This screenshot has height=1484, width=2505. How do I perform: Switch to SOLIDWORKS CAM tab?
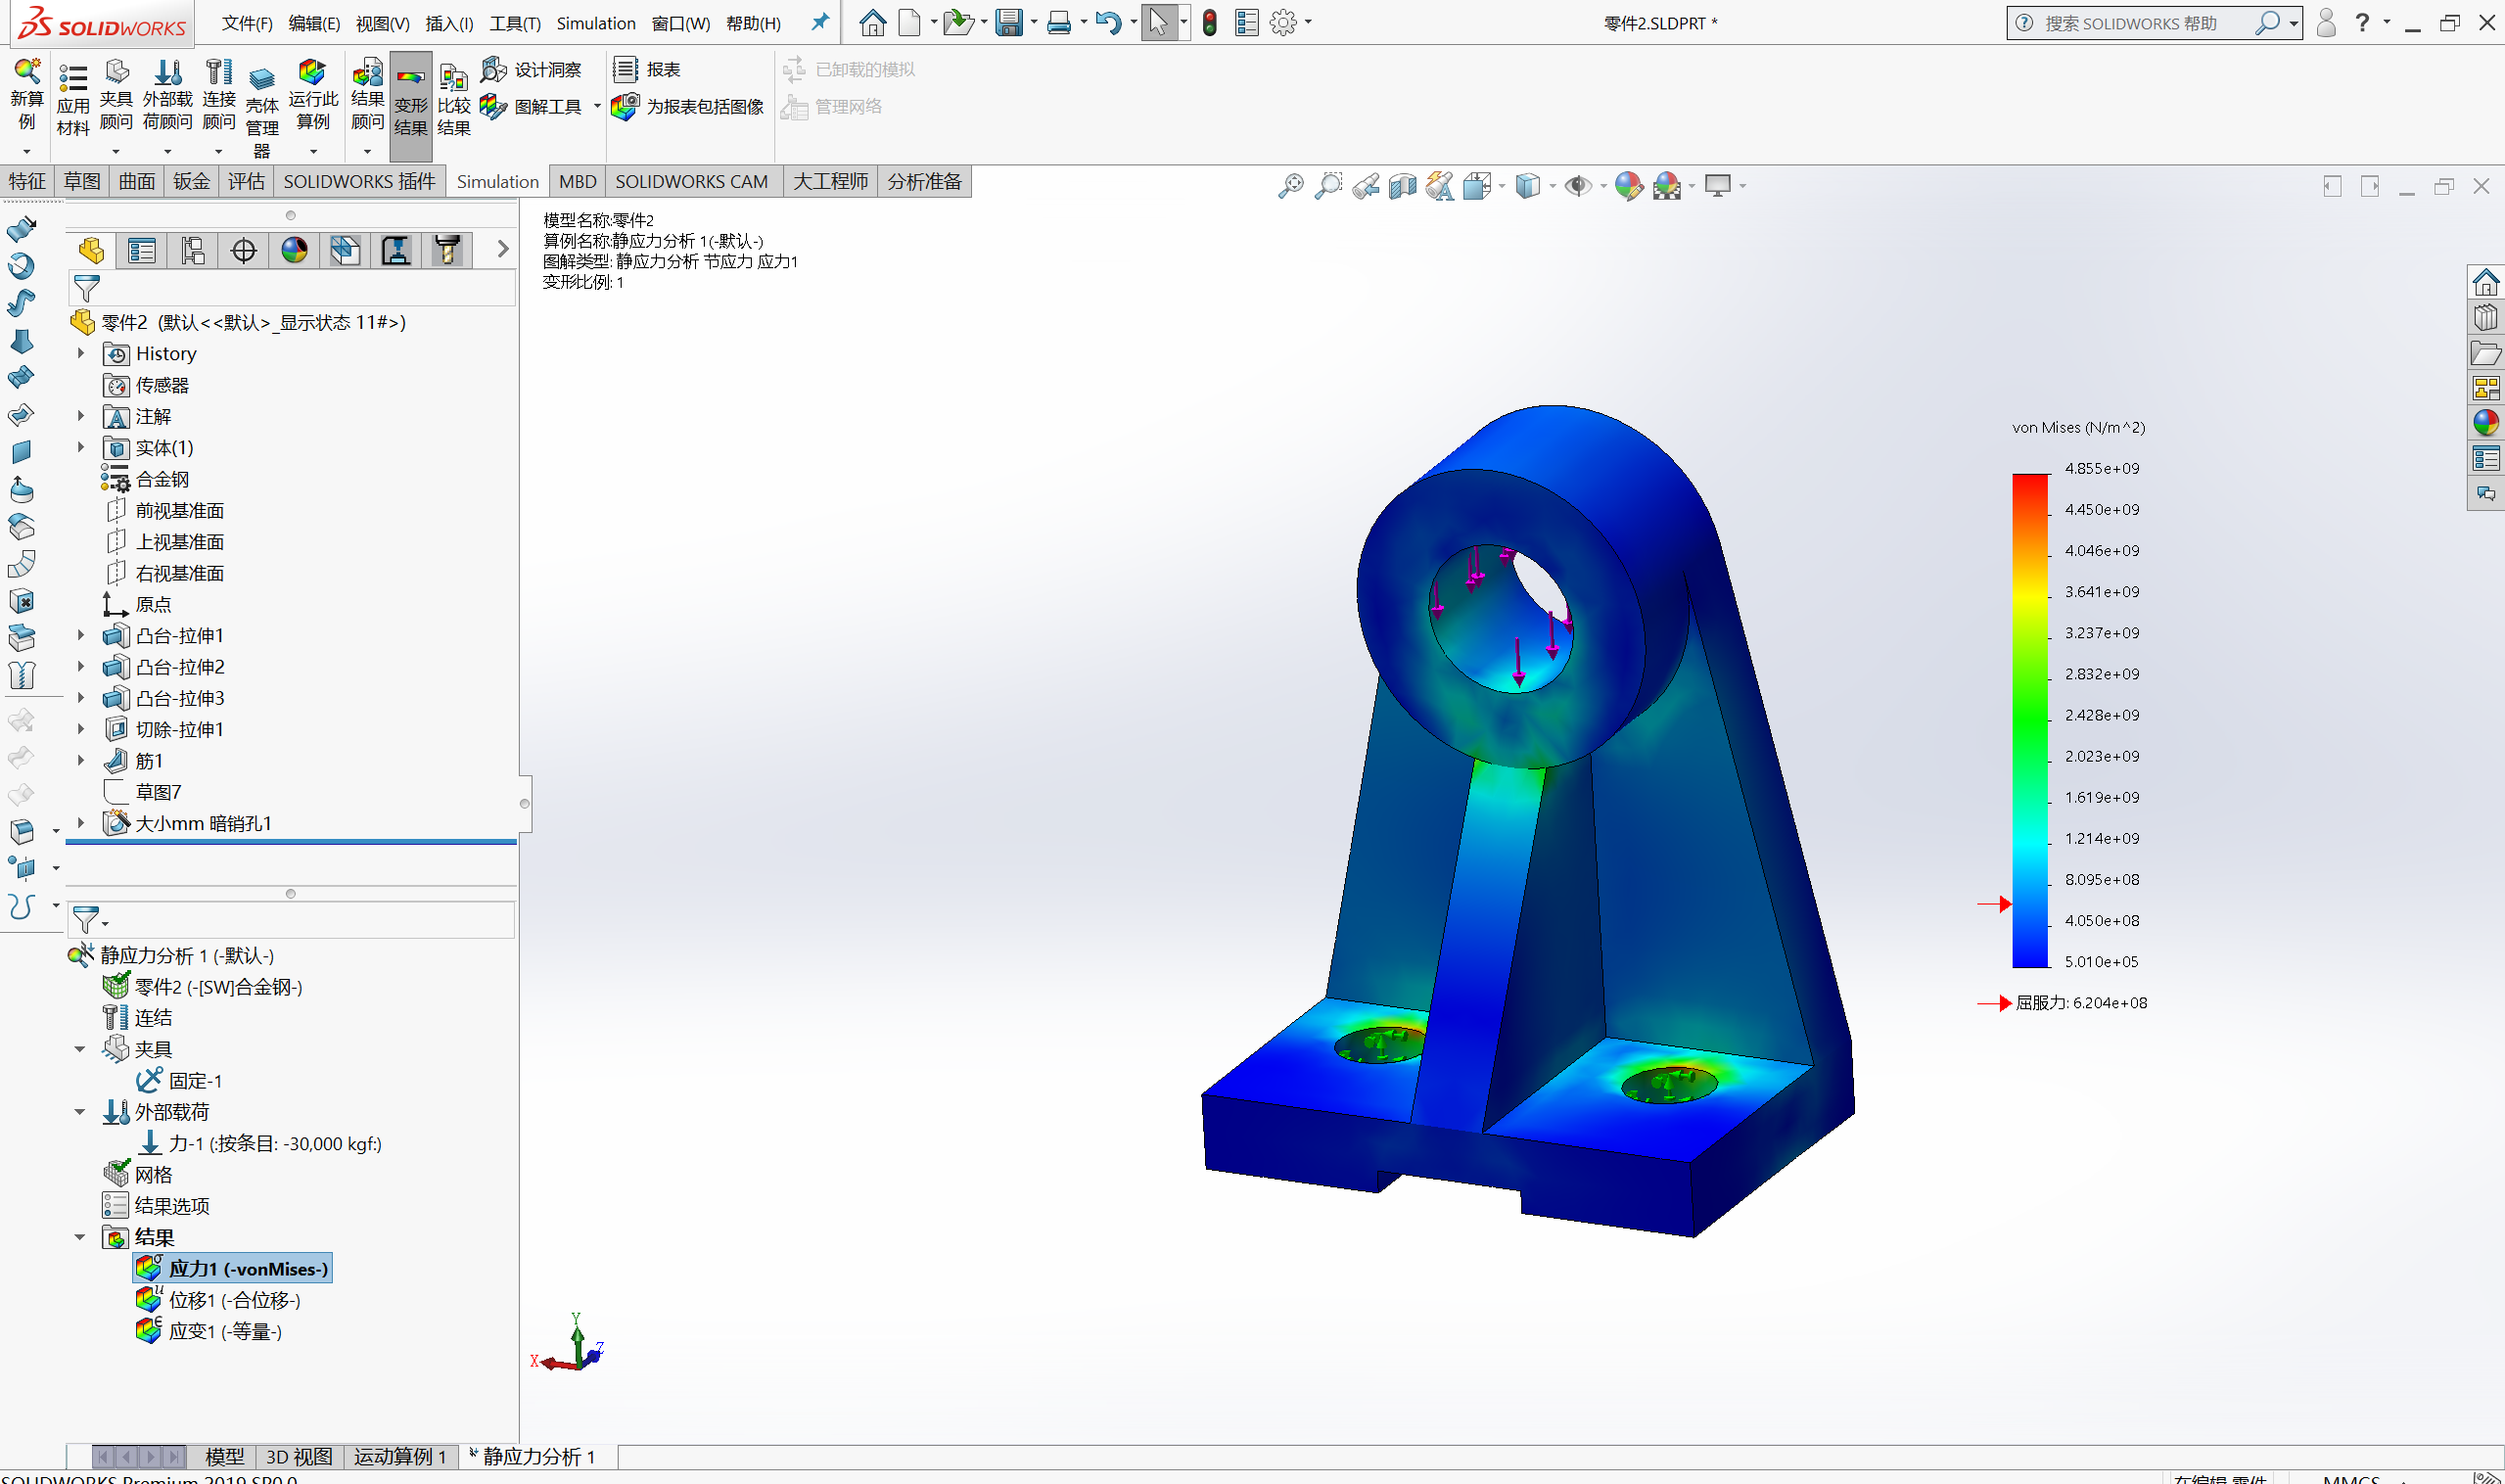(691, 181)
